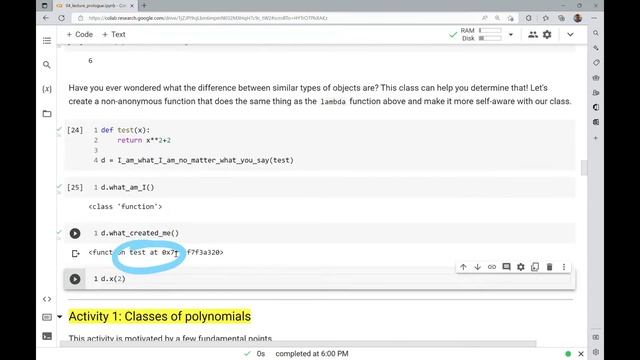Click the horizontal scrollbar at bottom
Viewport: 640px width, 360px height.
tap(298, 344)
